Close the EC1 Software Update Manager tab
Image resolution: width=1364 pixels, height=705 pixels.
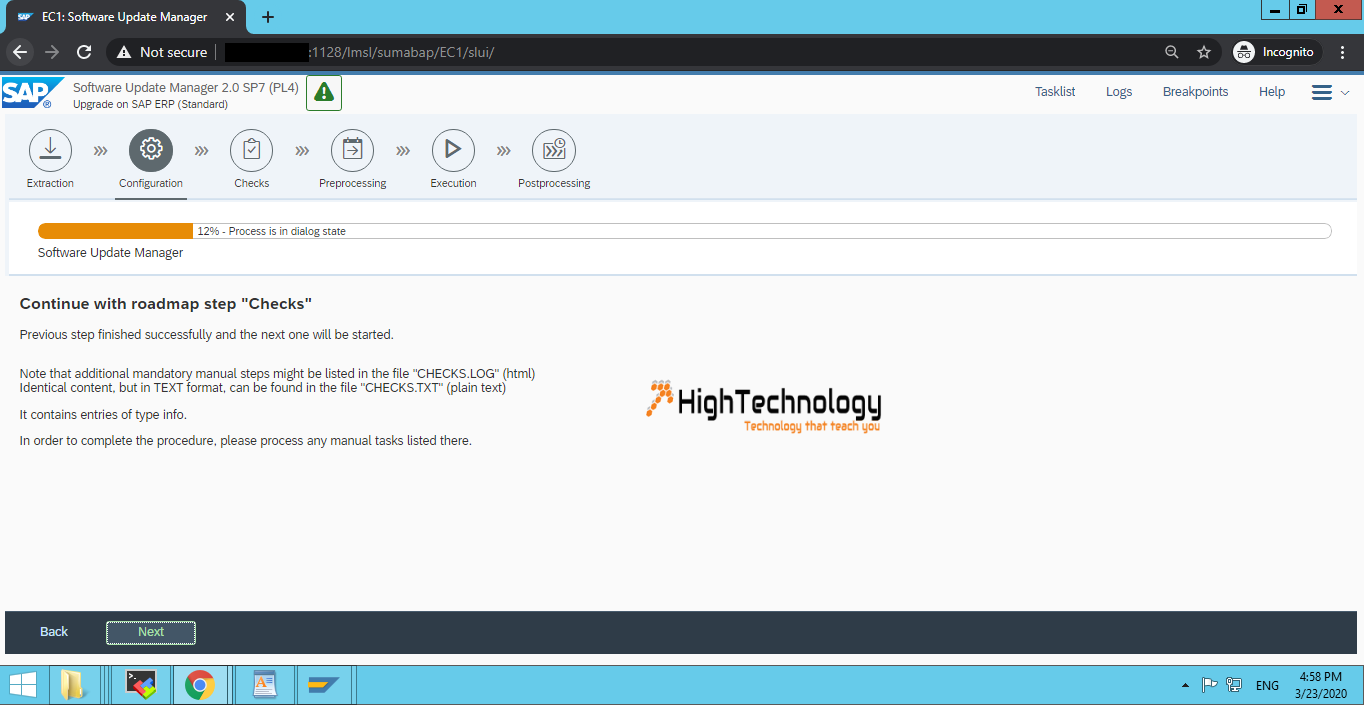click(230, 17)
